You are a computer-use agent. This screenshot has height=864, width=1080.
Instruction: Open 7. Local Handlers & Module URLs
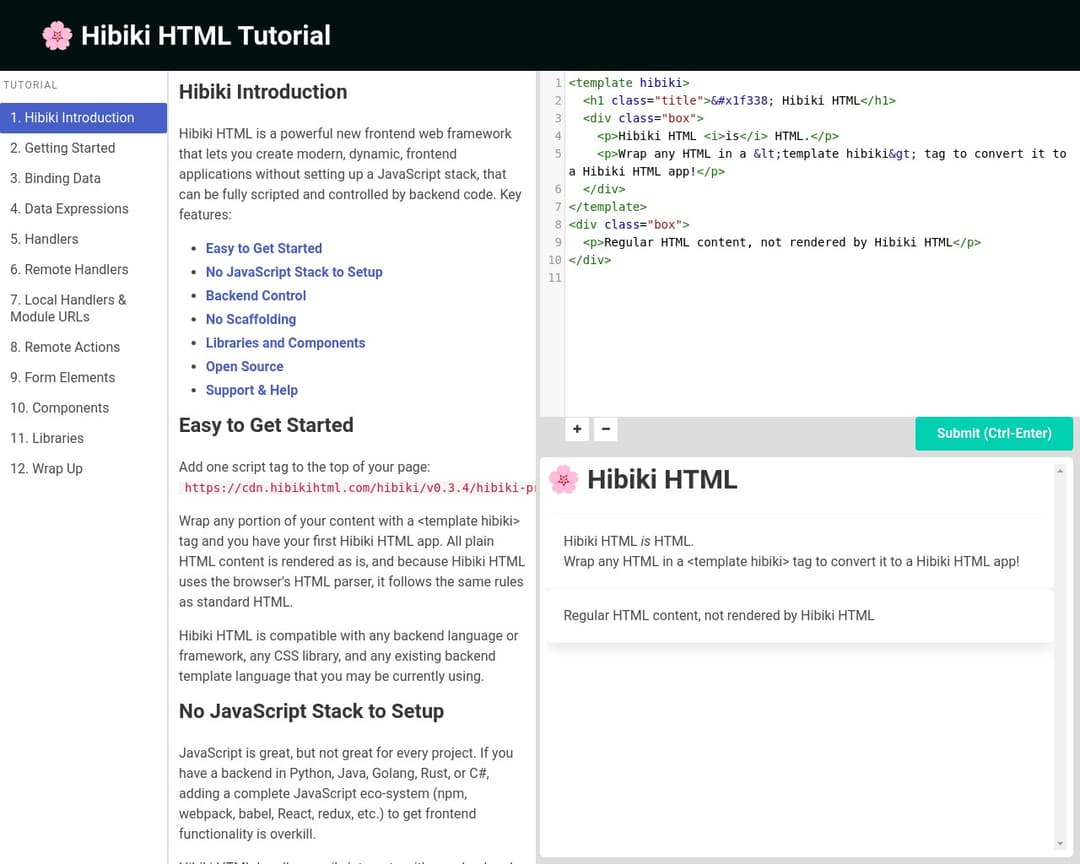pos(83,308)
